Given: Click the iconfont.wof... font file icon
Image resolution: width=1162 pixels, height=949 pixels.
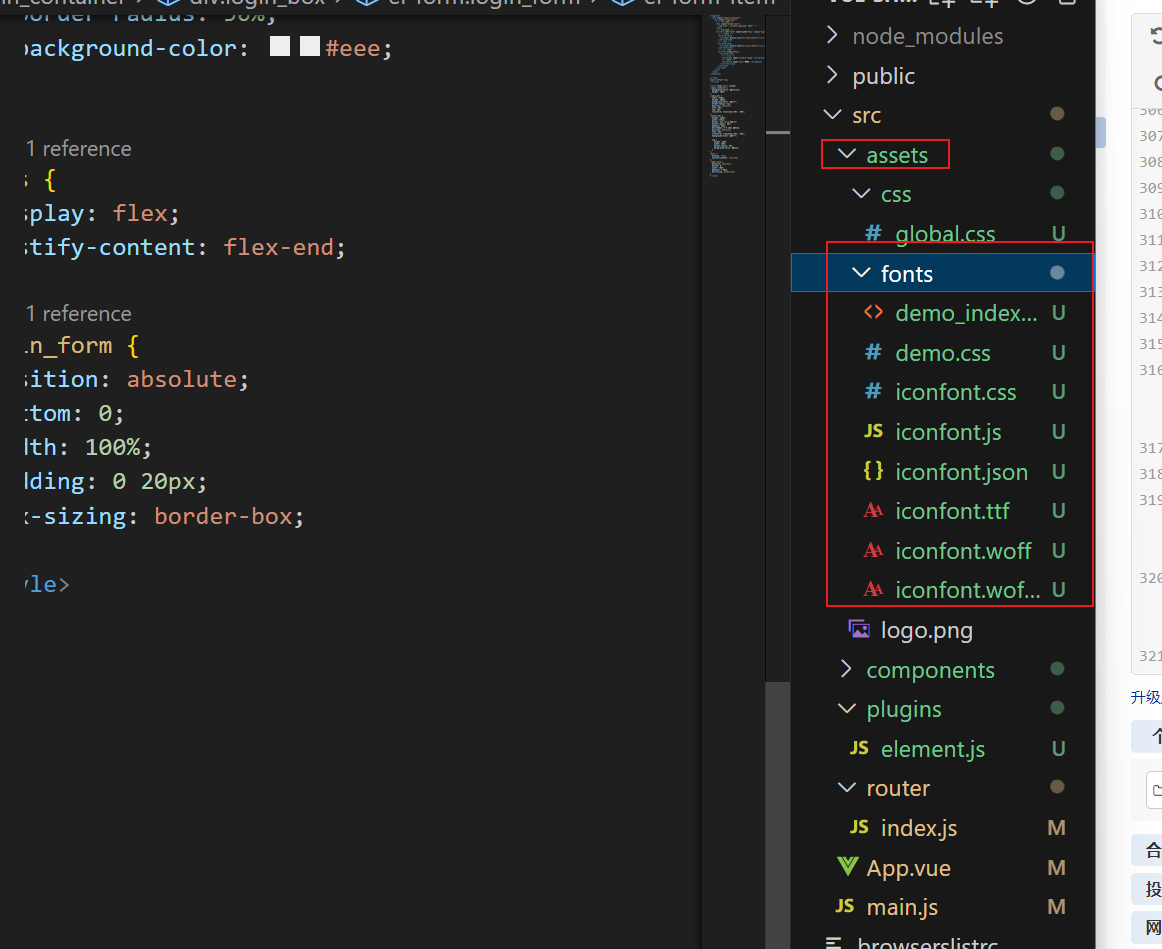Looking at the screenshot, I should click(874, 589).
